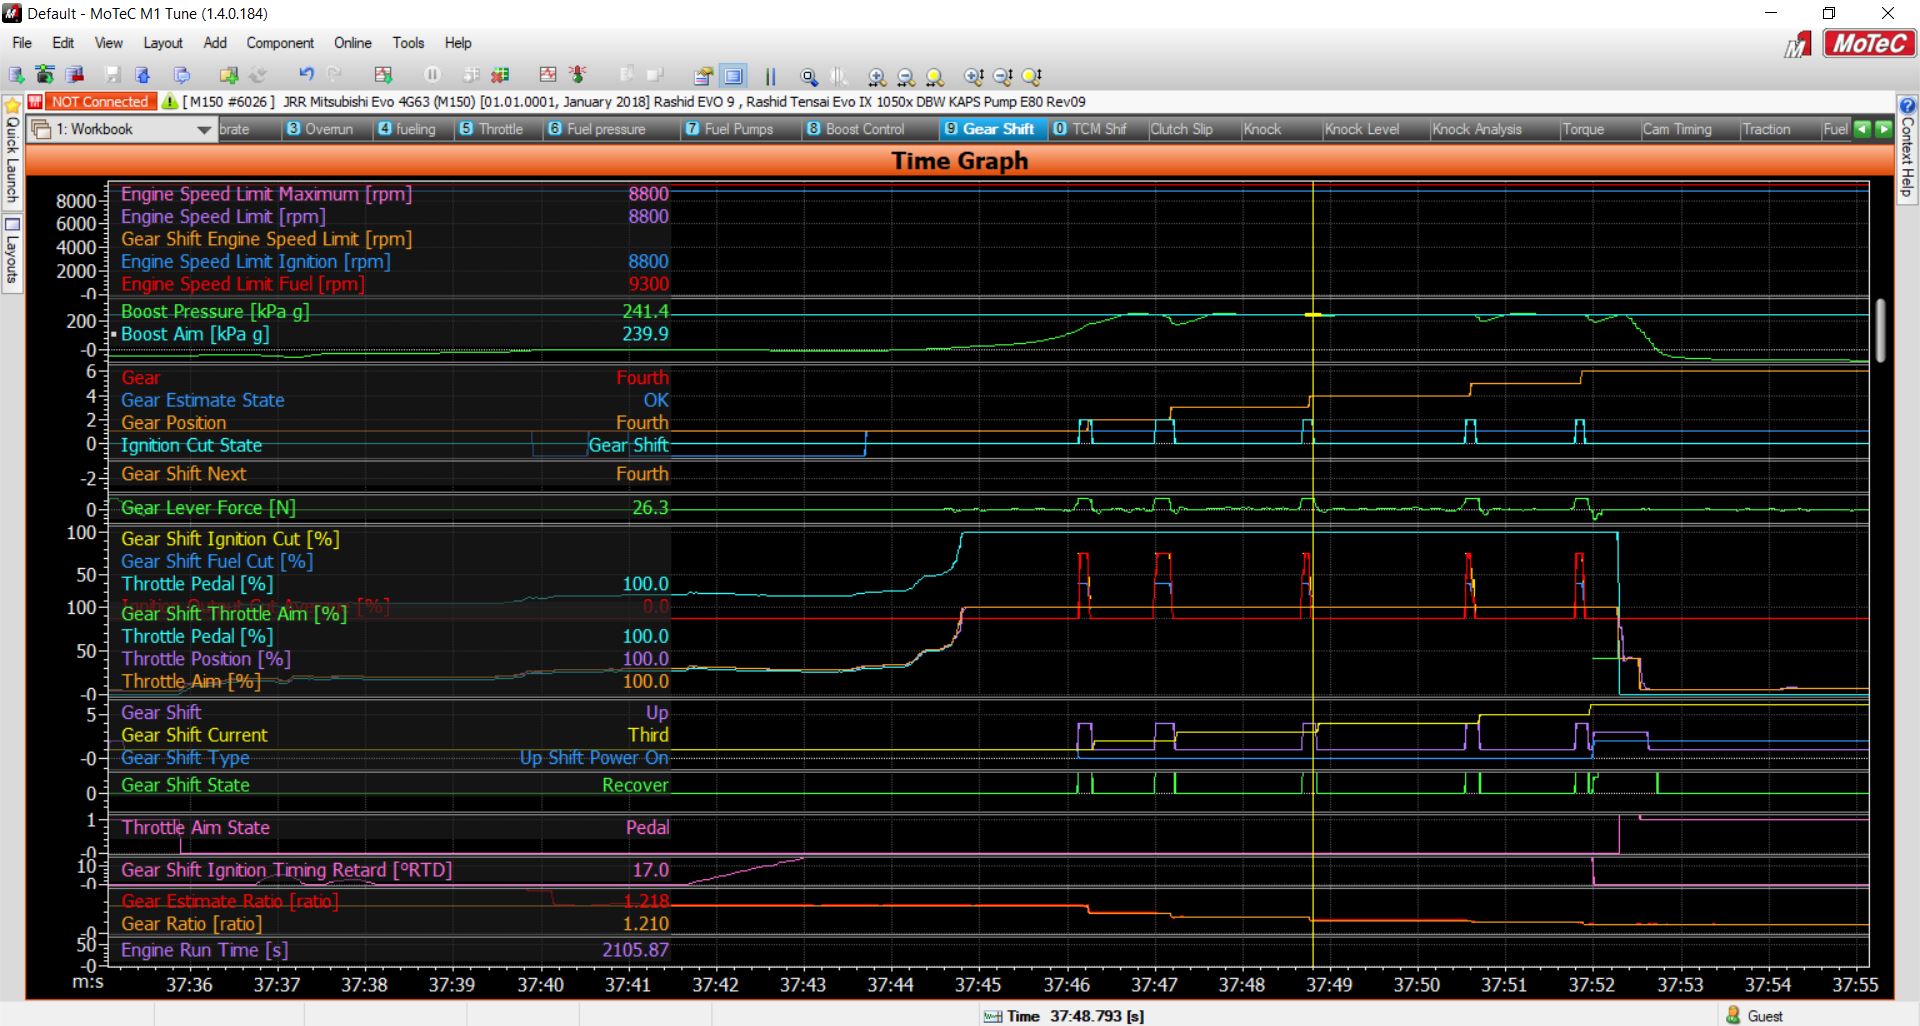Screen dimensions: 1920x1026
Task: Click the vertical zoom in icon
Action: pos(973,76)
